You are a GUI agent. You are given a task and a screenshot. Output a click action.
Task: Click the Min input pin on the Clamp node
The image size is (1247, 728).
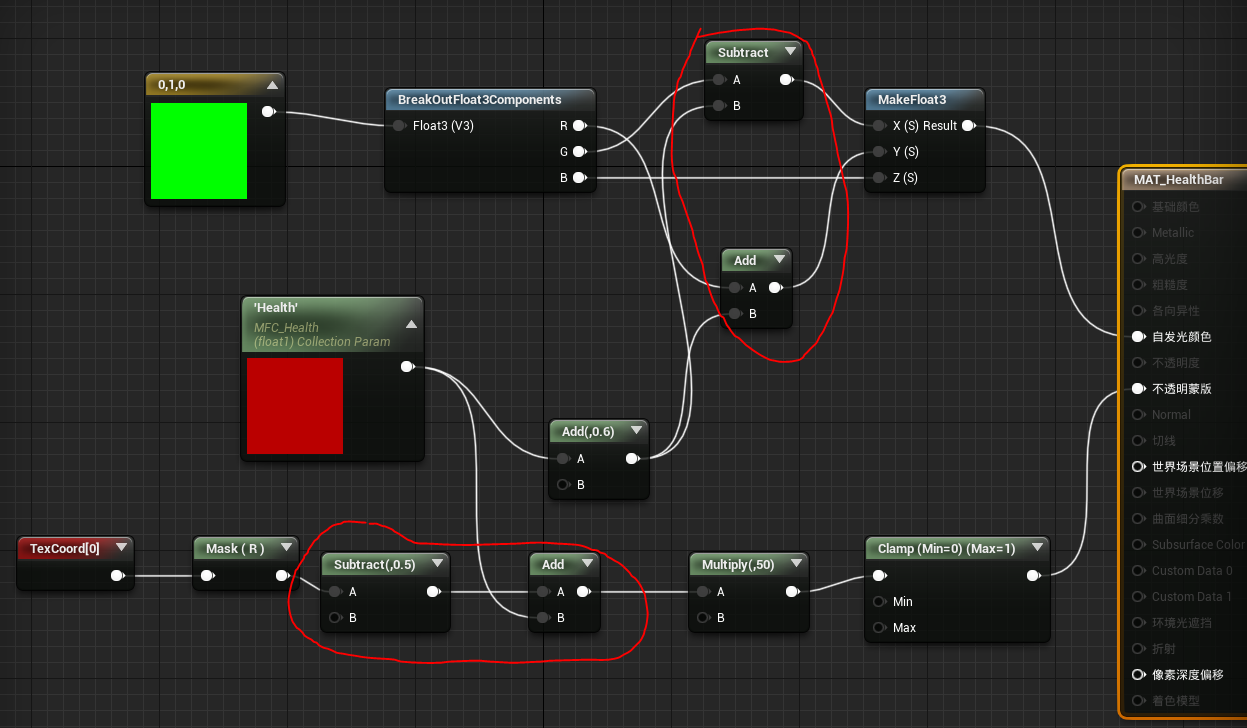(x=878, y=602)
